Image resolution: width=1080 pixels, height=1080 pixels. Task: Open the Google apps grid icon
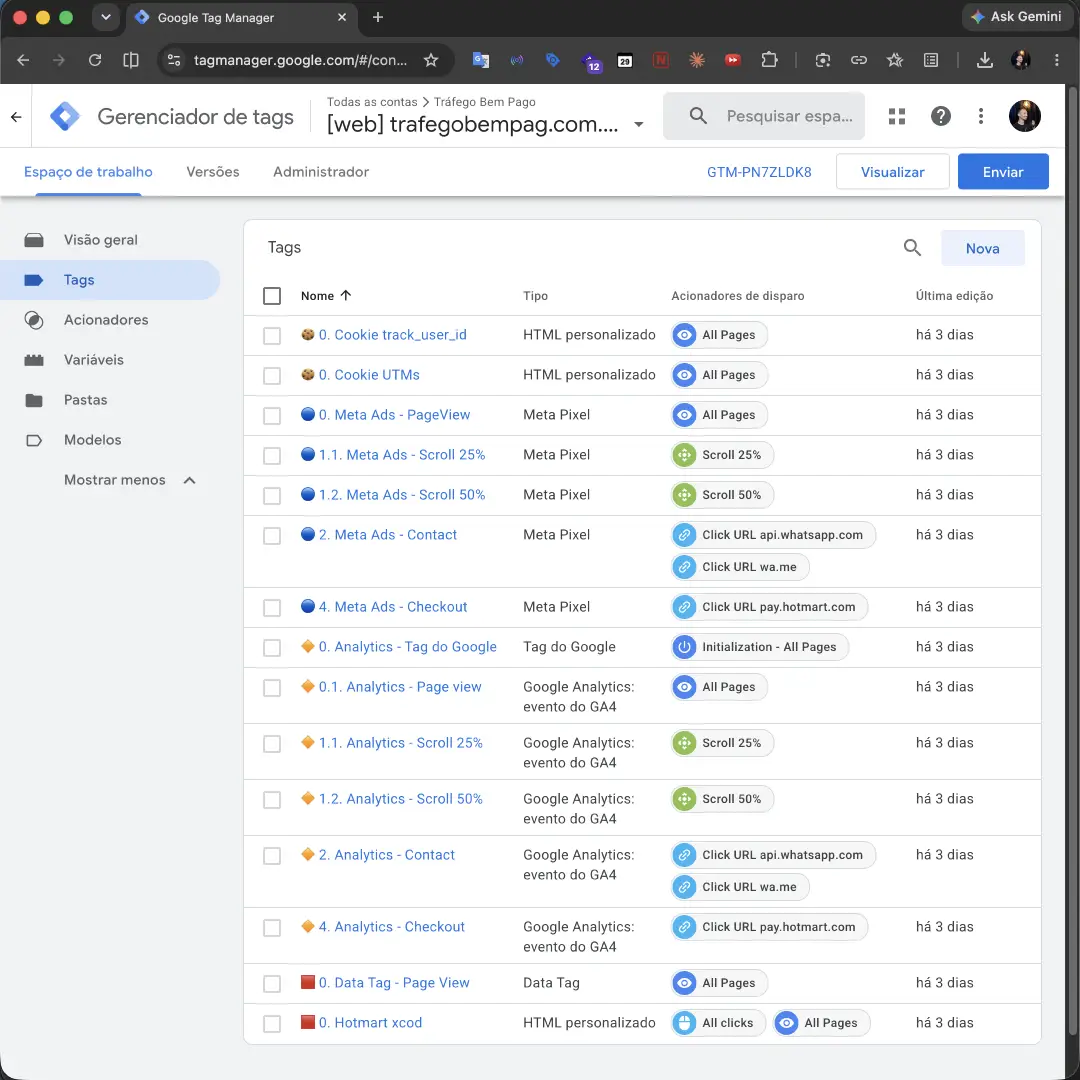[897, 116]
